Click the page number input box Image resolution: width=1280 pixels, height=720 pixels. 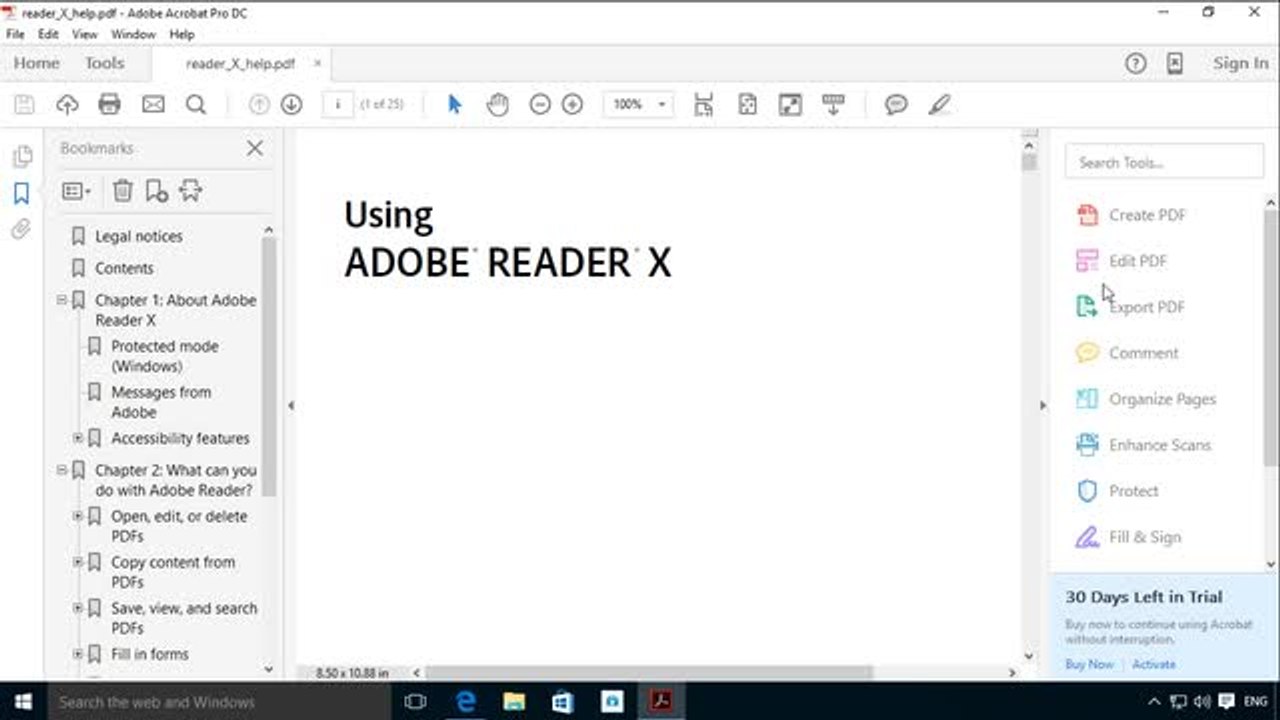(338, 104)
